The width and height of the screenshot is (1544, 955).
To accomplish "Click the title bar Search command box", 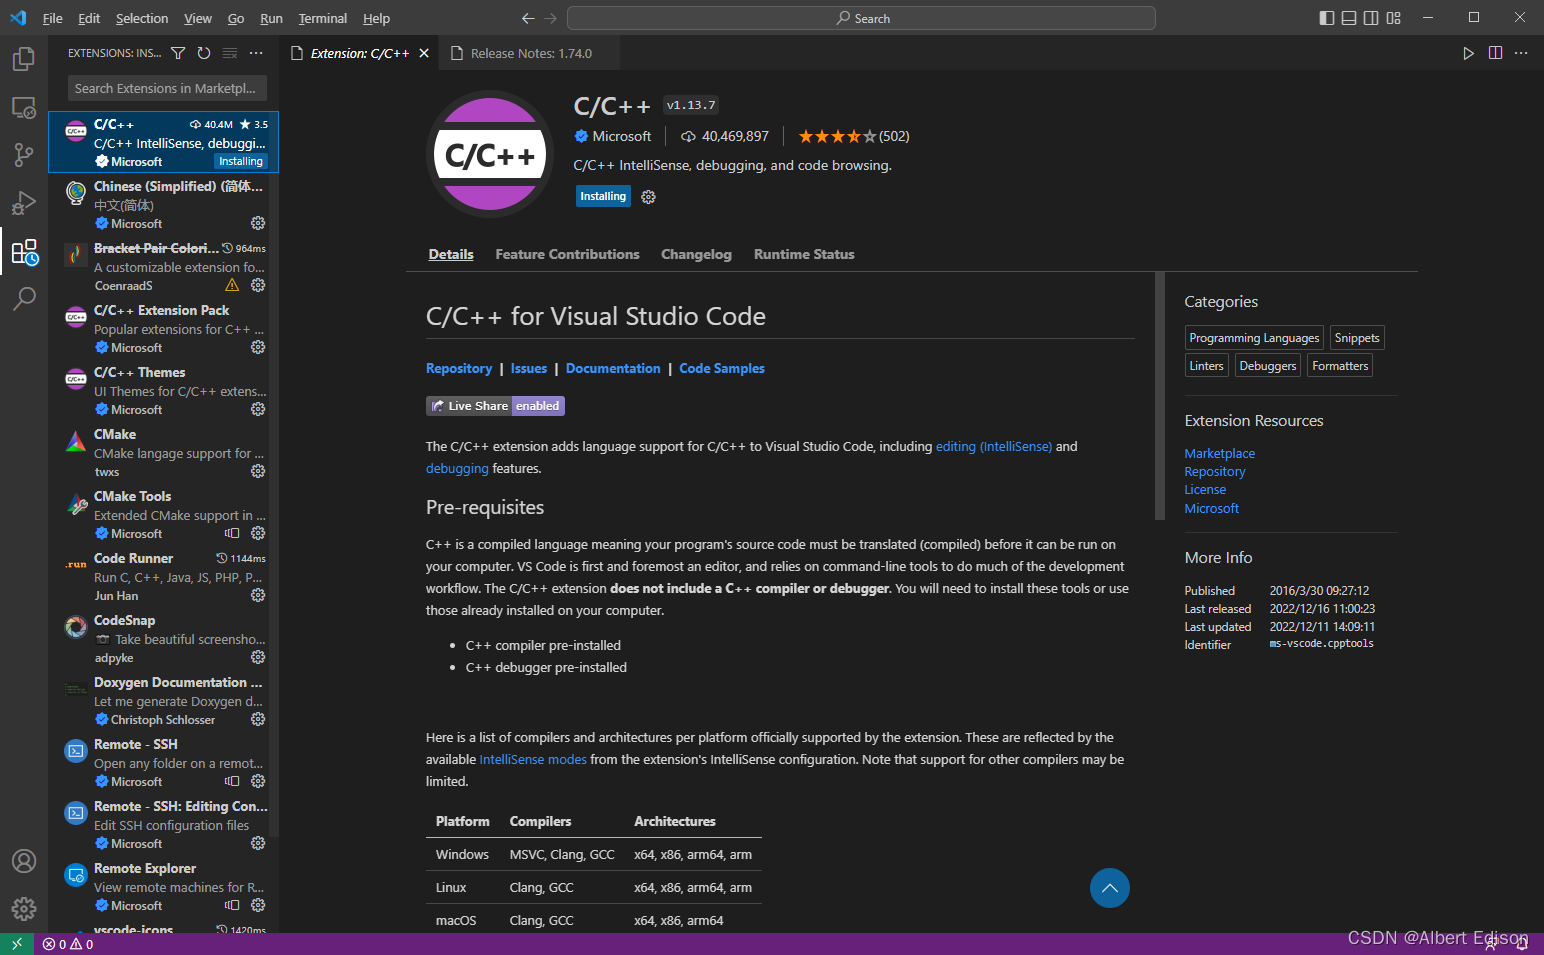I will (861, 18).
